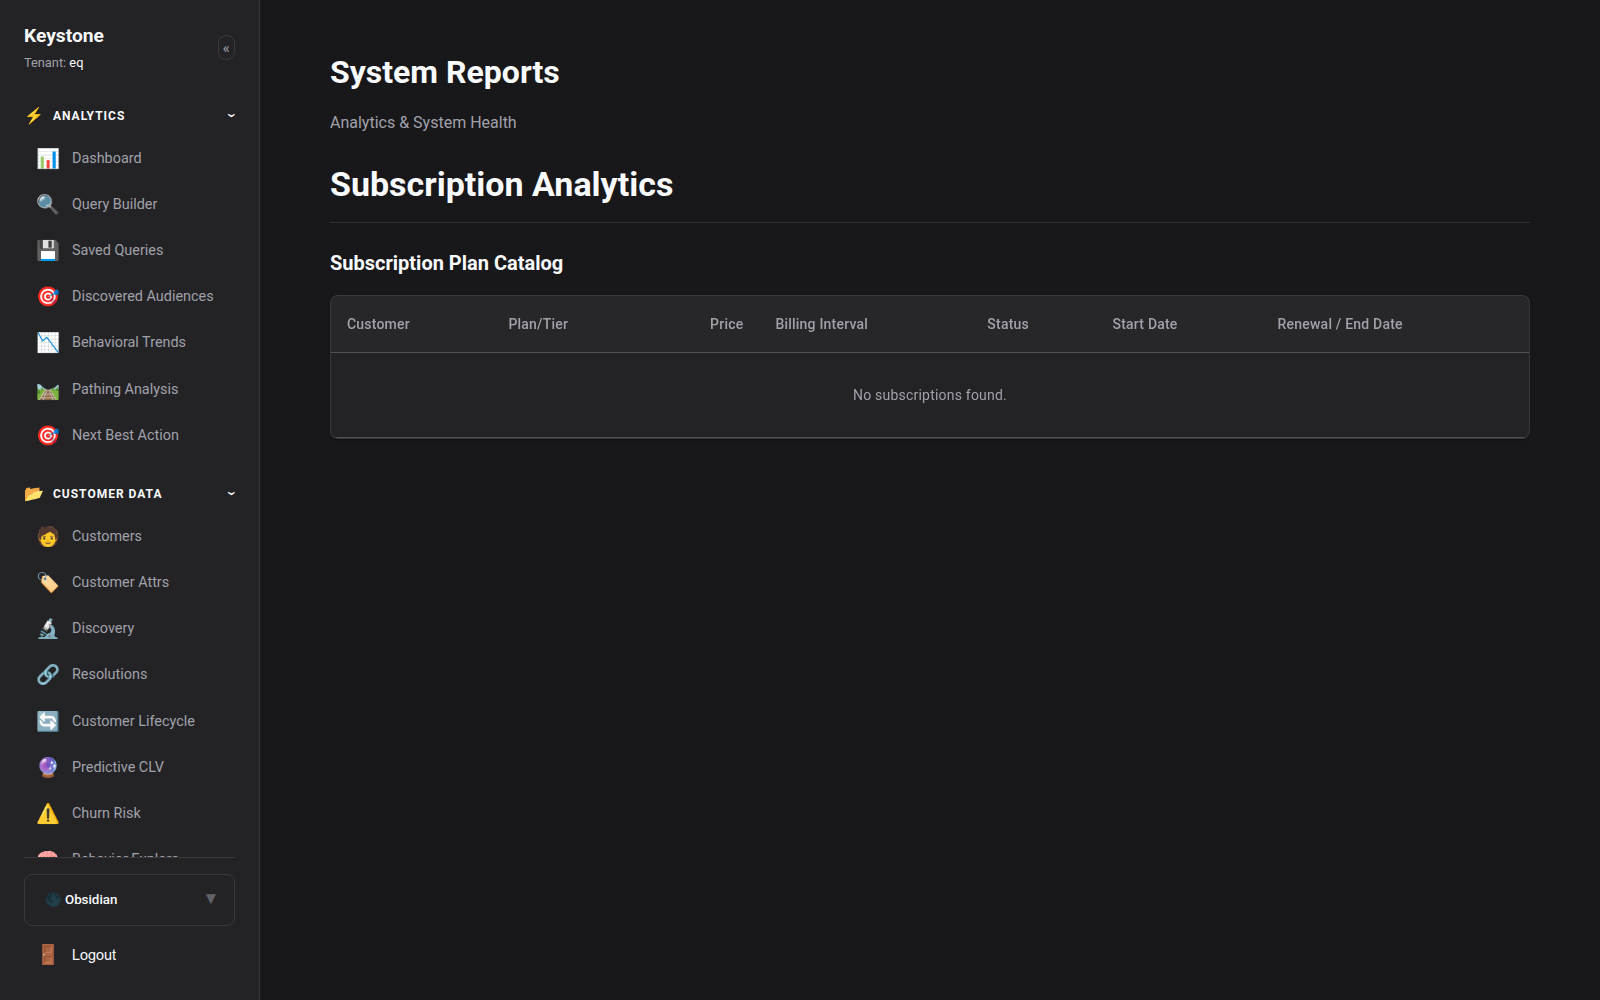The image size is (1600, 1000).
Task: Click the Dashboard bar chart icon
Action: 48,159
